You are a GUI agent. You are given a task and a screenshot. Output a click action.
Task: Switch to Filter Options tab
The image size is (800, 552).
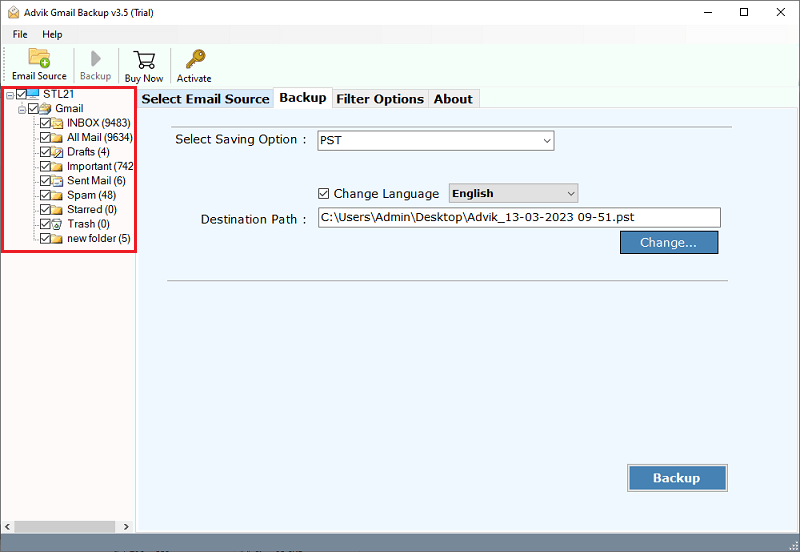[x=380, y=99]
